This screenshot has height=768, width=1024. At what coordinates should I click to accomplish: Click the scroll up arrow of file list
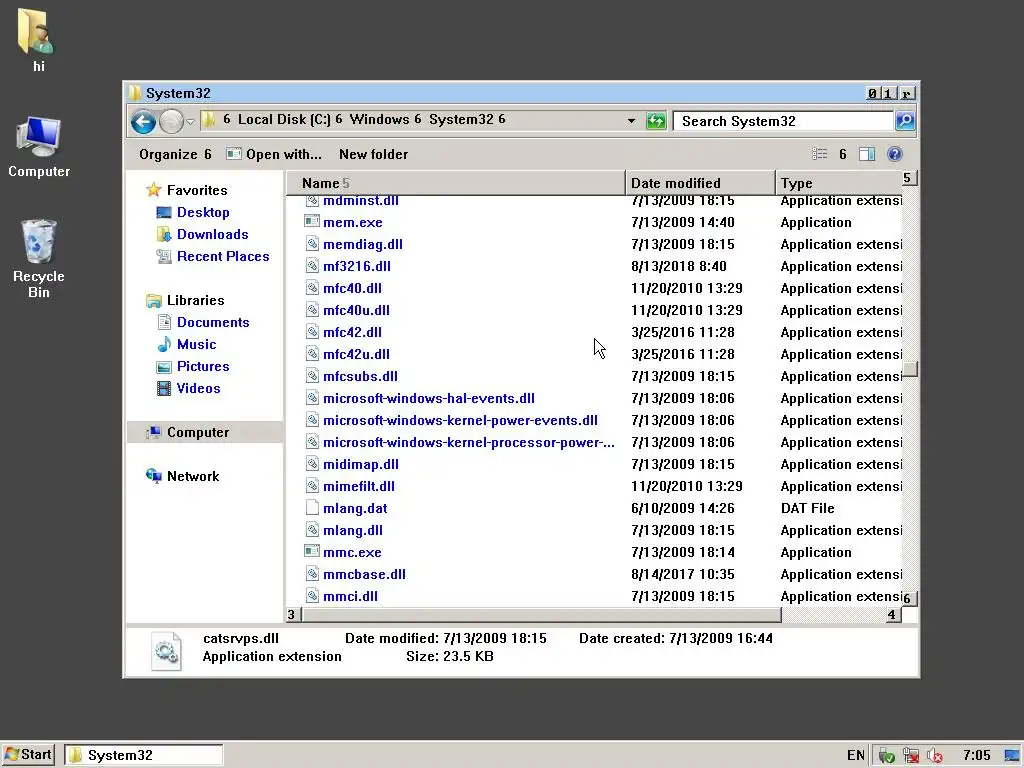click(x=910, y=178)
